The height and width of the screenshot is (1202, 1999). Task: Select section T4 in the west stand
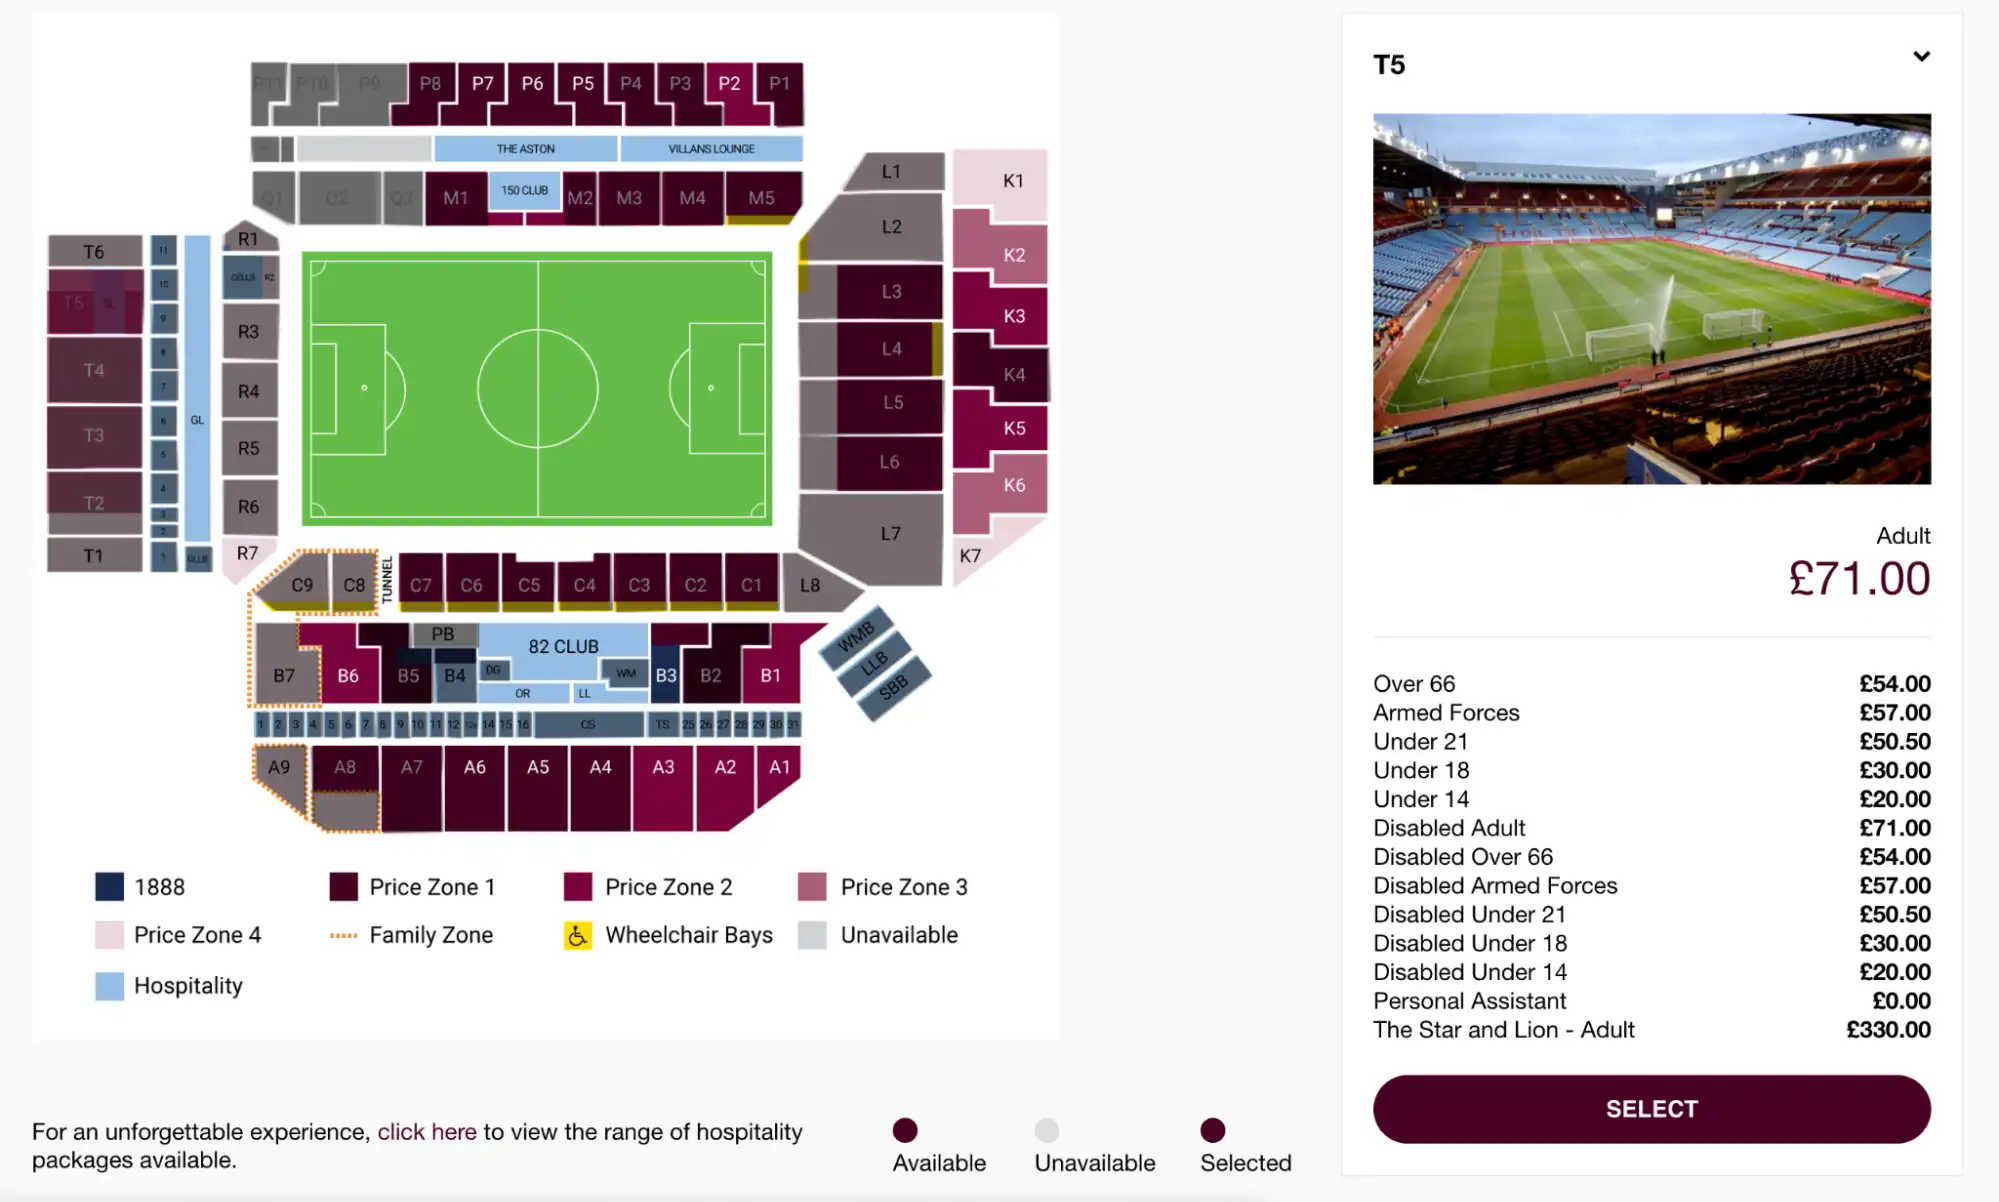pyautogui.click(x=93, y=369)
